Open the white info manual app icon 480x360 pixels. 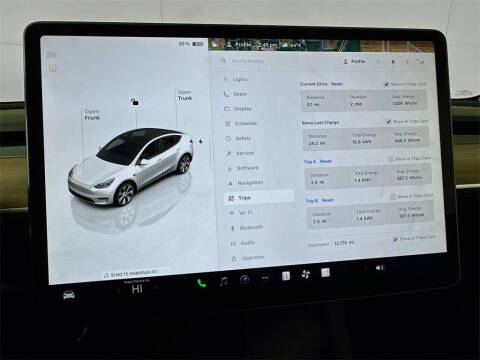tap(286, 276)
